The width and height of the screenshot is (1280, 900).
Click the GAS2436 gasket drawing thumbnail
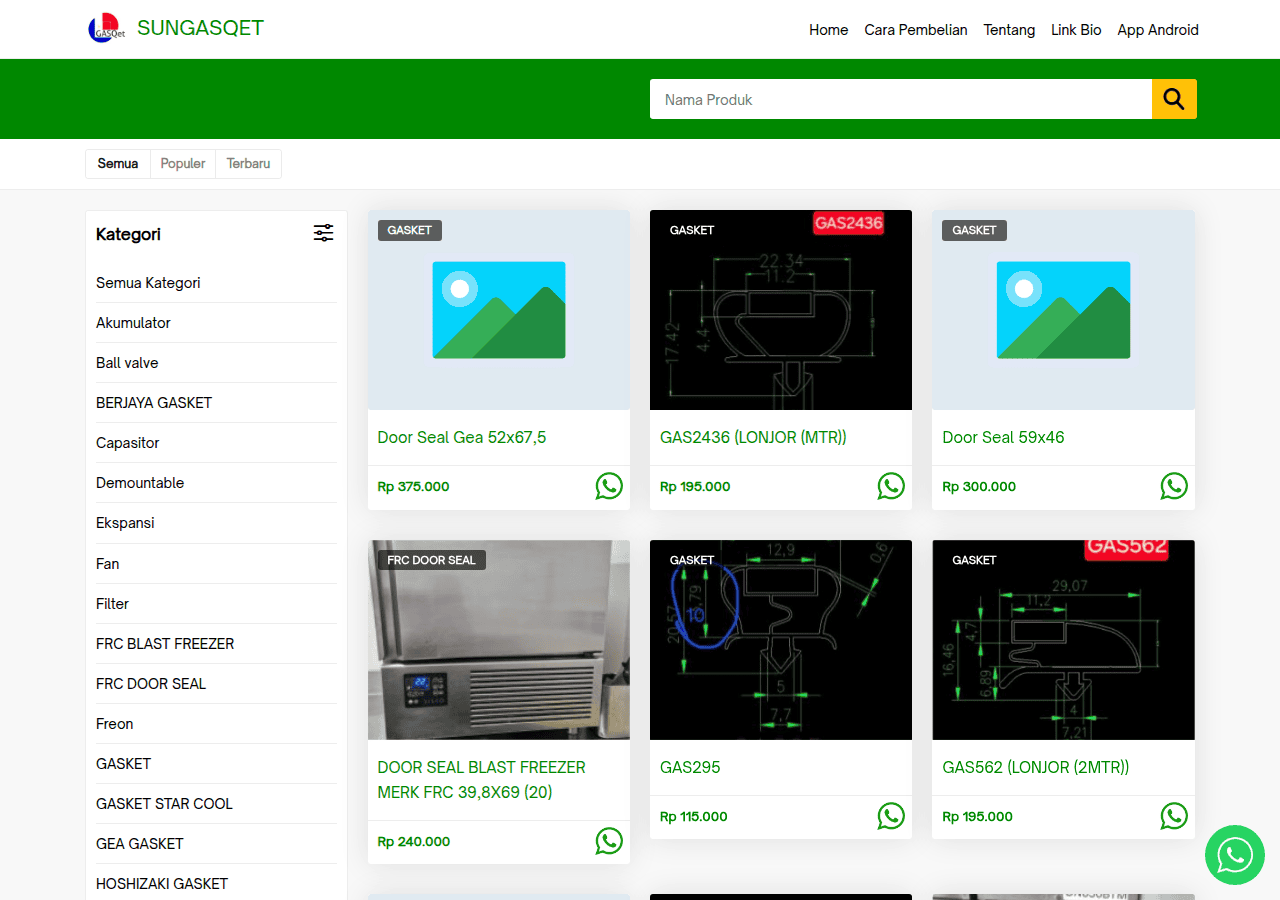(781, 310)
